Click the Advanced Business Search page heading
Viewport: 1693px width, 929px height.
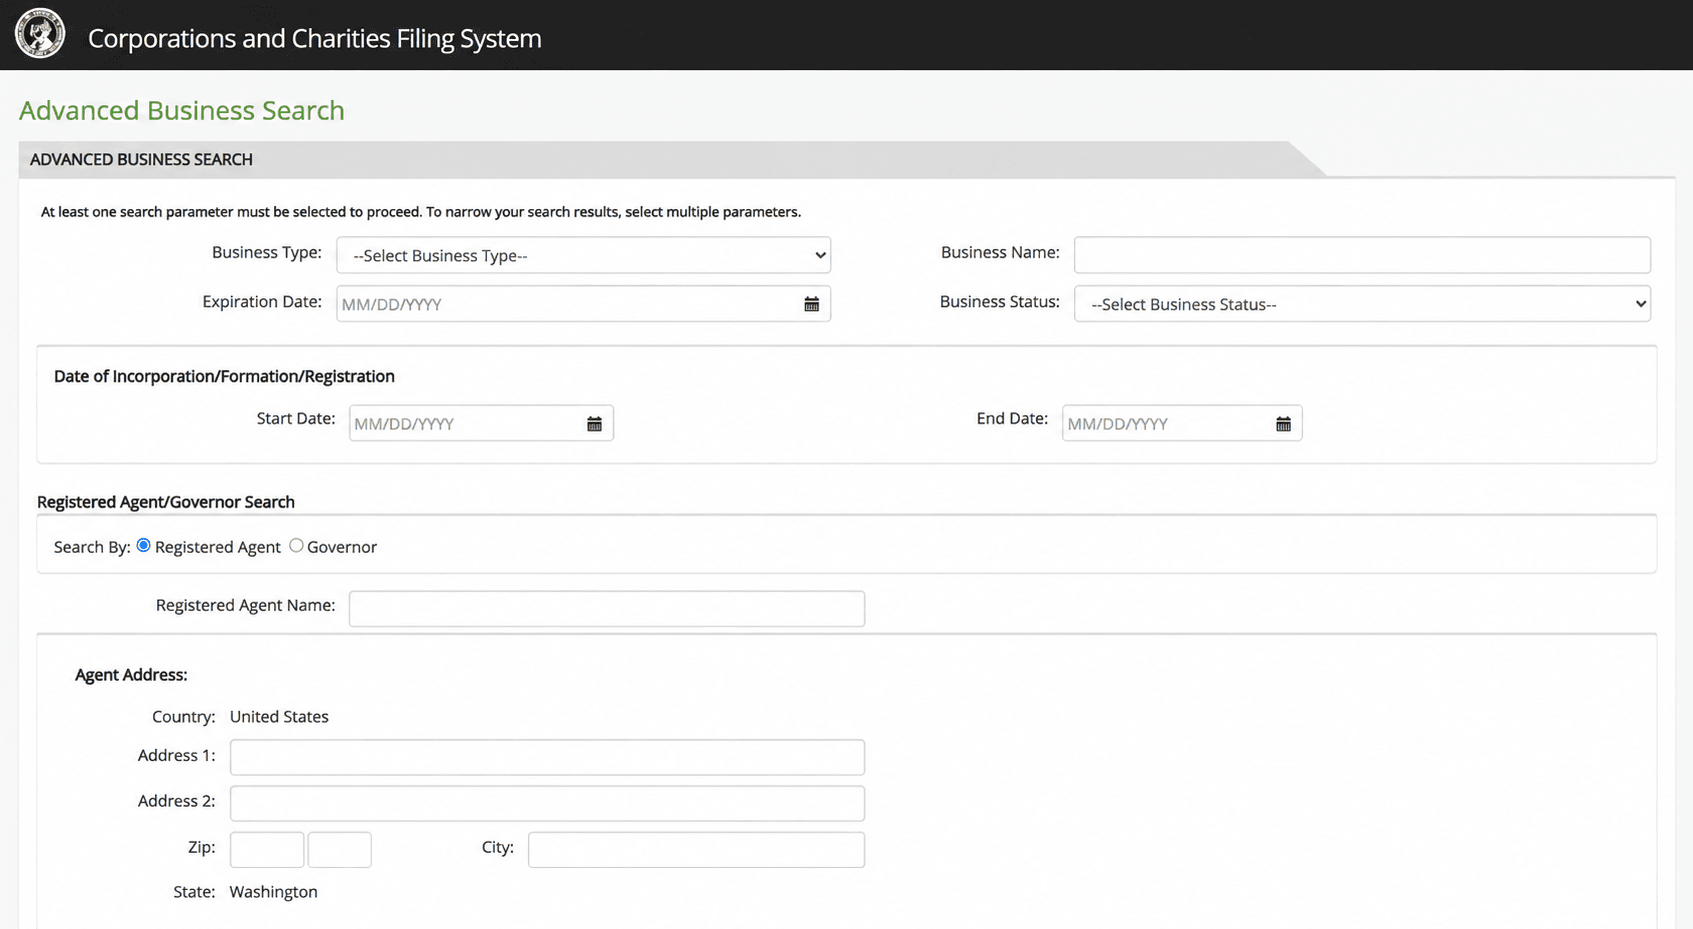(182, 110)
